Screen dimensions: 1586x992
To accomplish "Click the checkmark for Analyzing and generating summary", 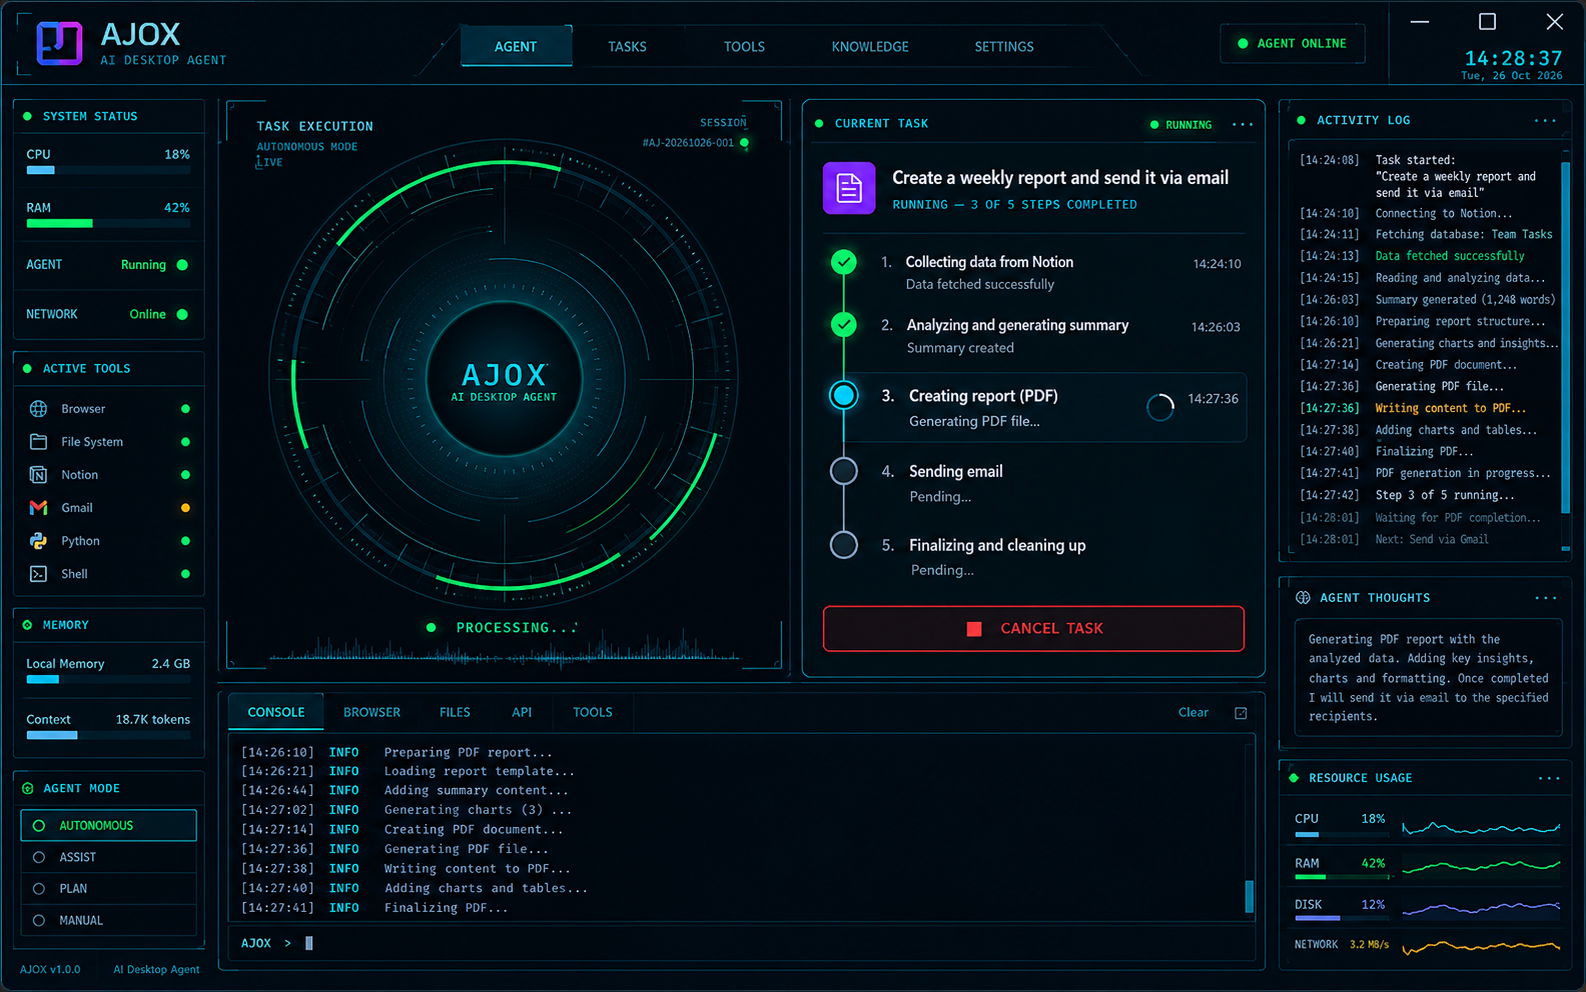I will 844,325.
